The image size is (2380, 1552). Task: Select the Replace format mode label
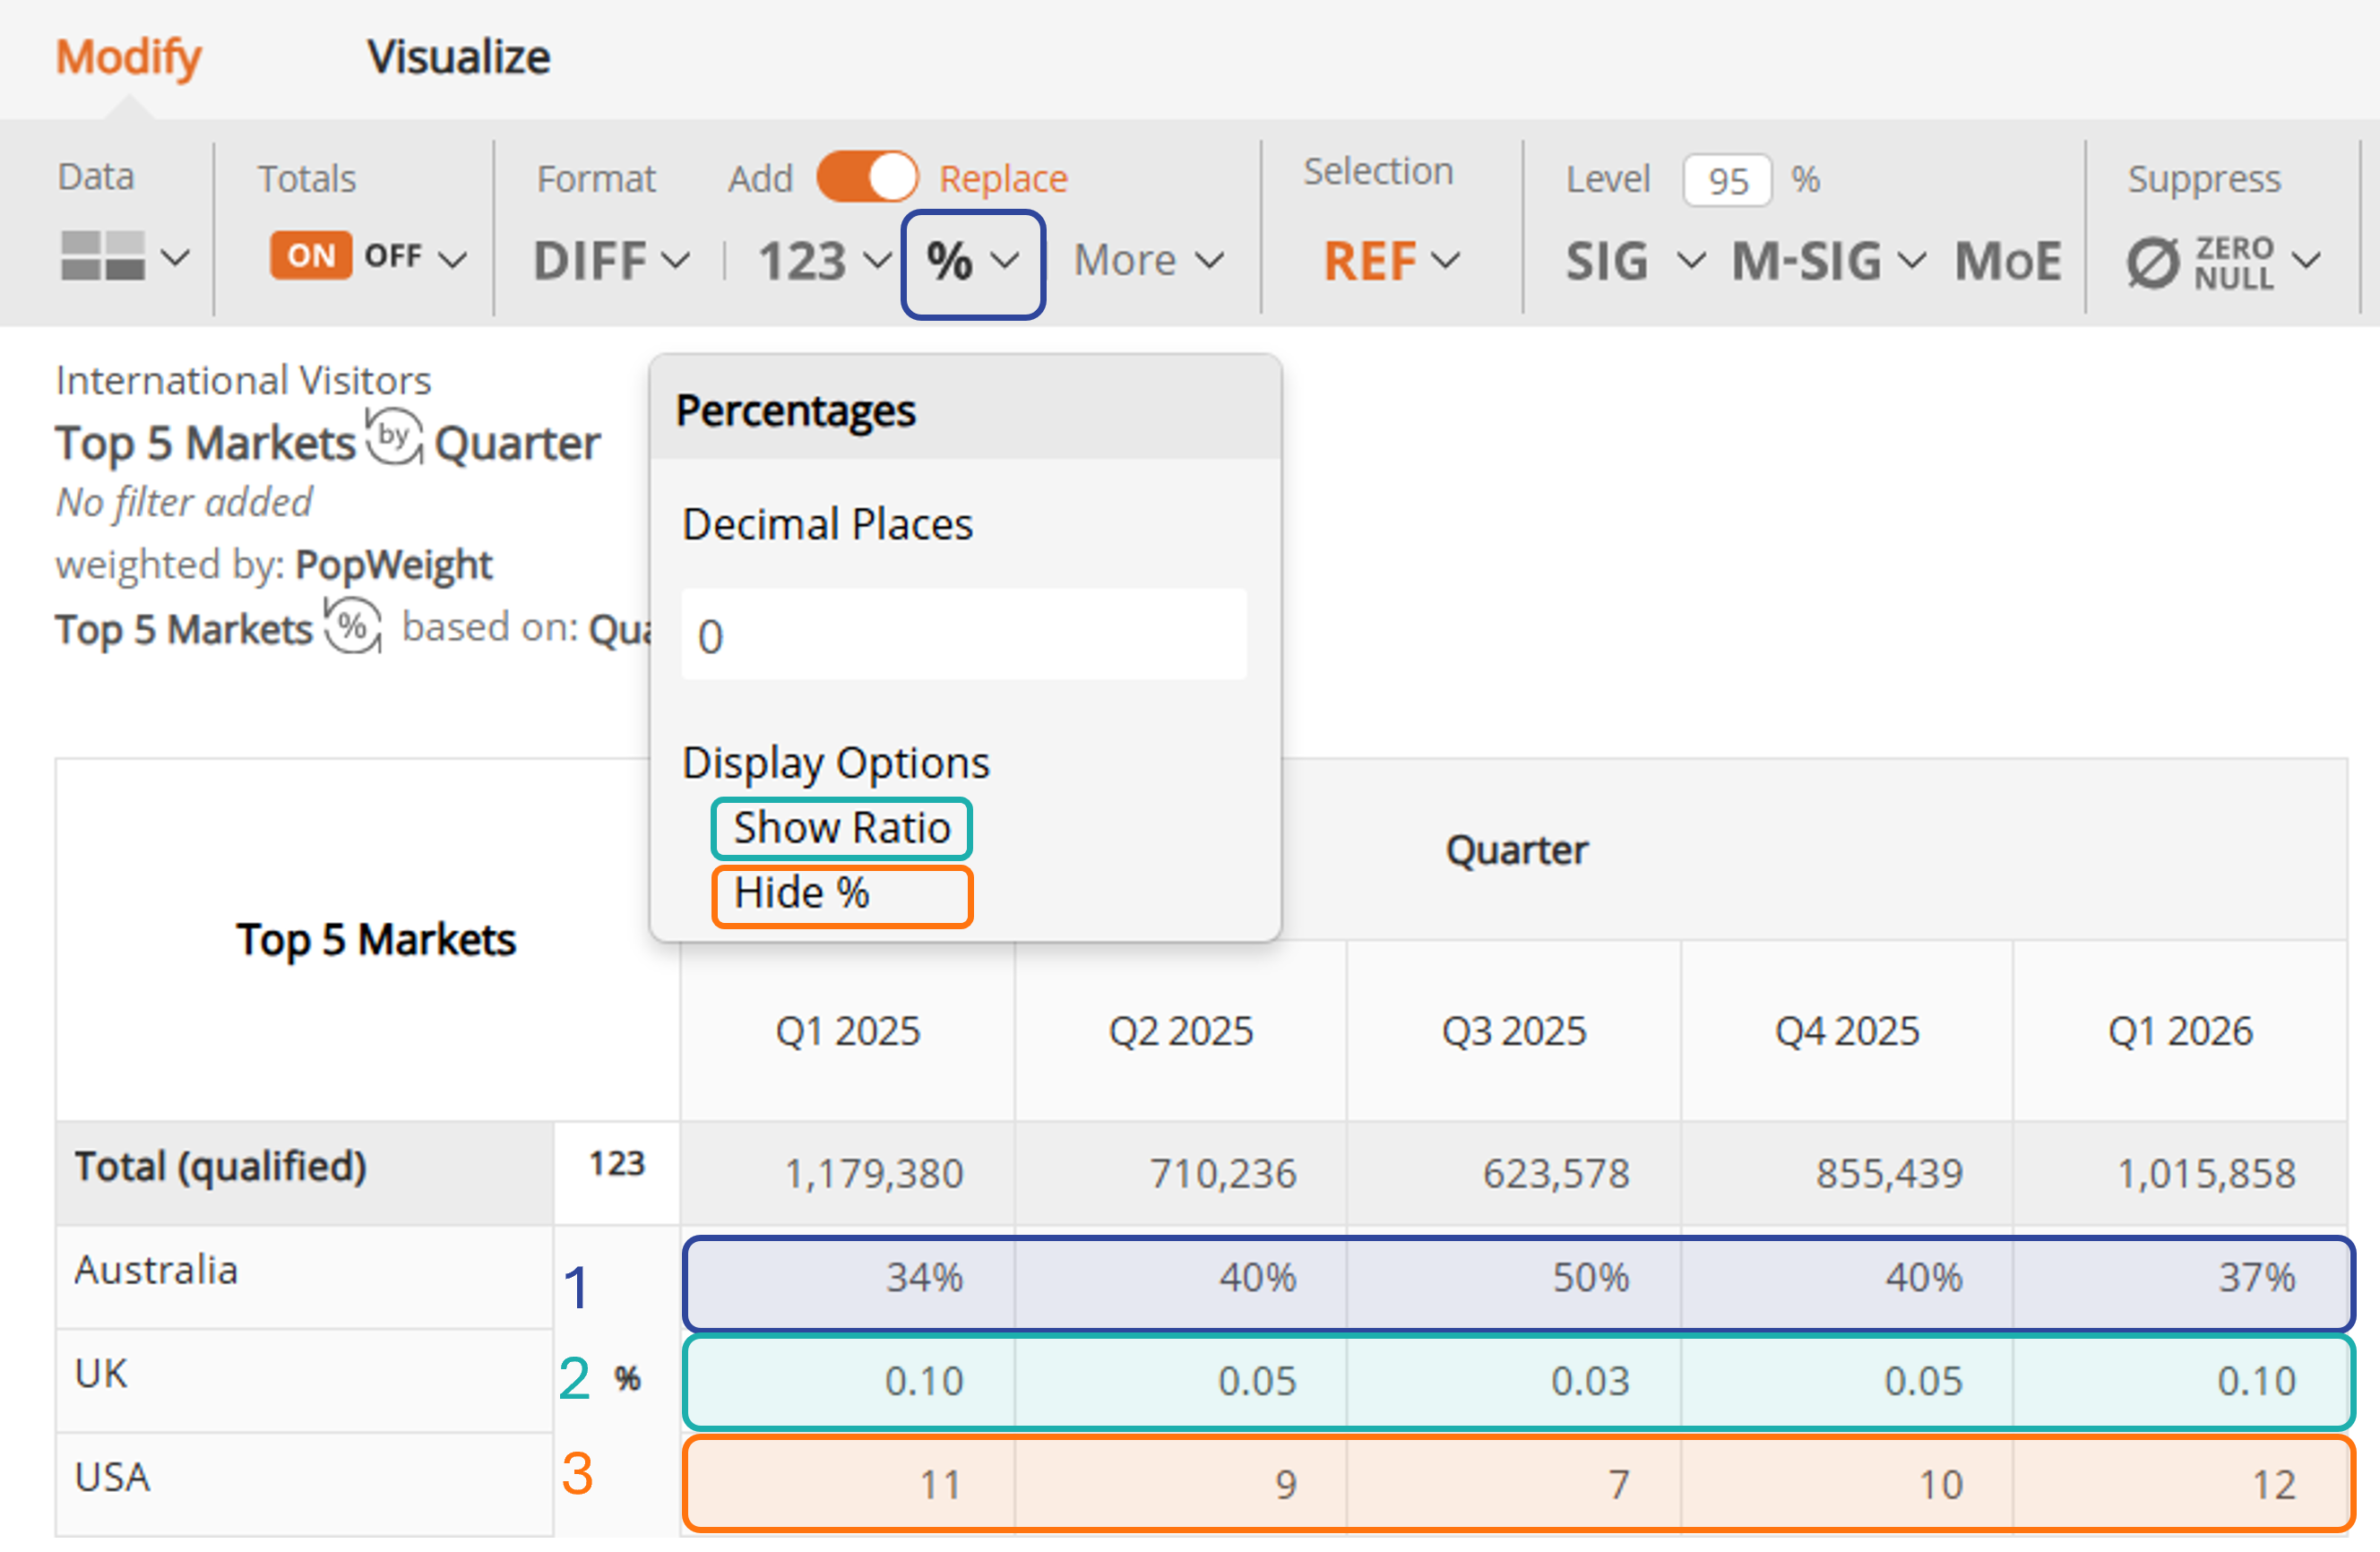(1003, 179)
